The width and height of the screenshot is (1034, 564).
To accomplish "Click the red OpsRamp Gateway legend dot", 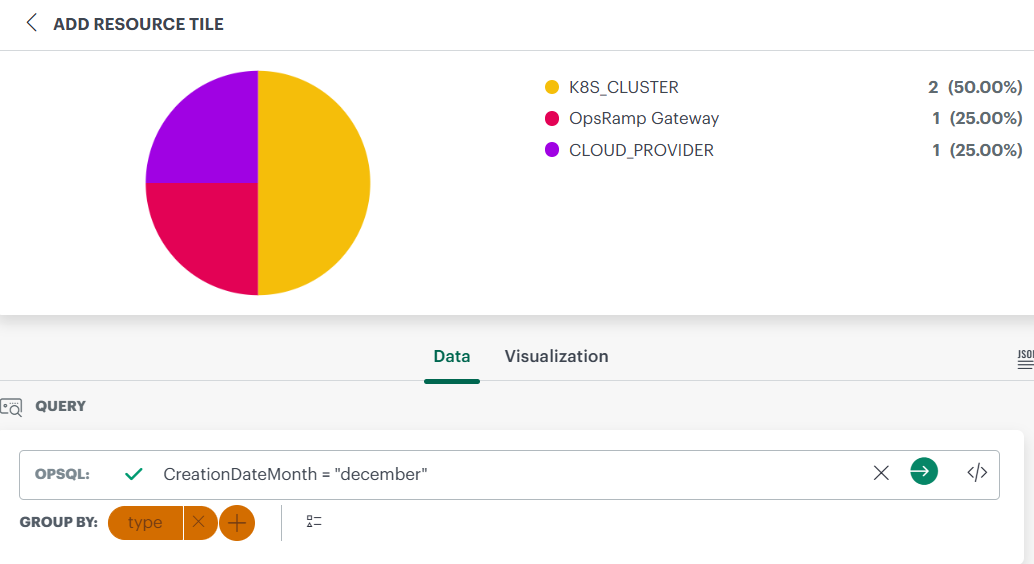I will 552,119.
